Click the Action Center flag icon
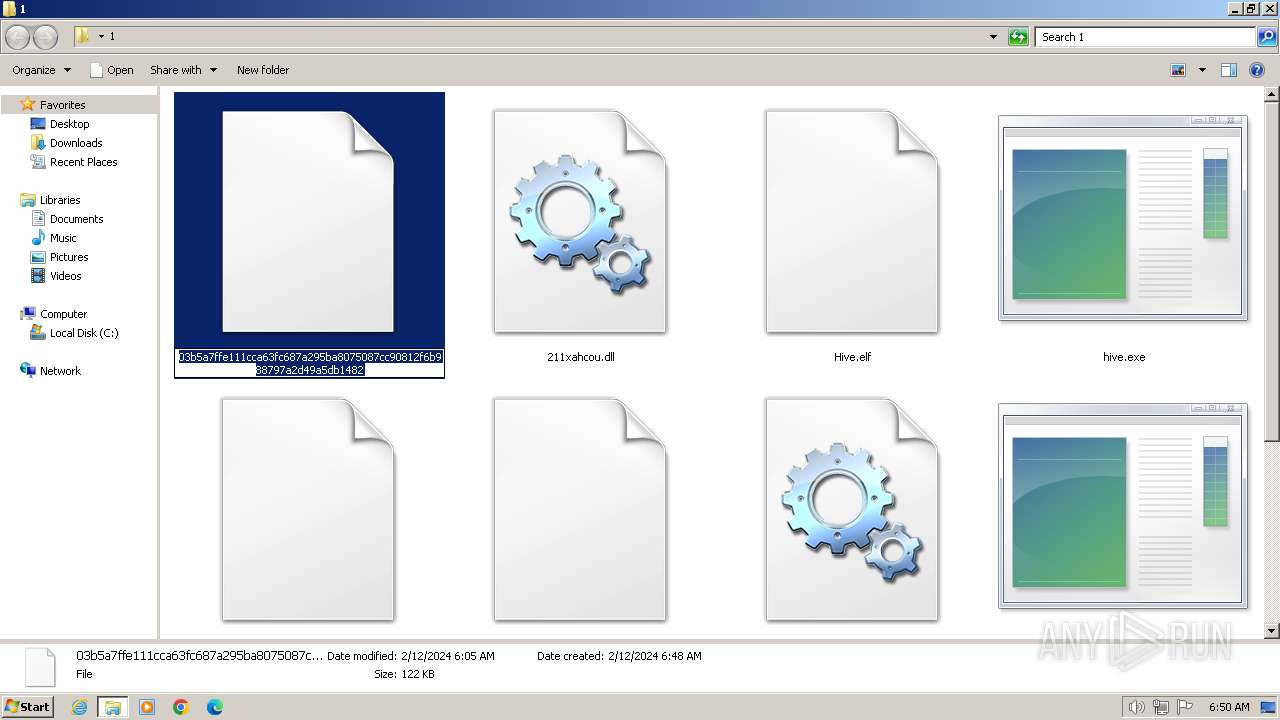 1185,707
